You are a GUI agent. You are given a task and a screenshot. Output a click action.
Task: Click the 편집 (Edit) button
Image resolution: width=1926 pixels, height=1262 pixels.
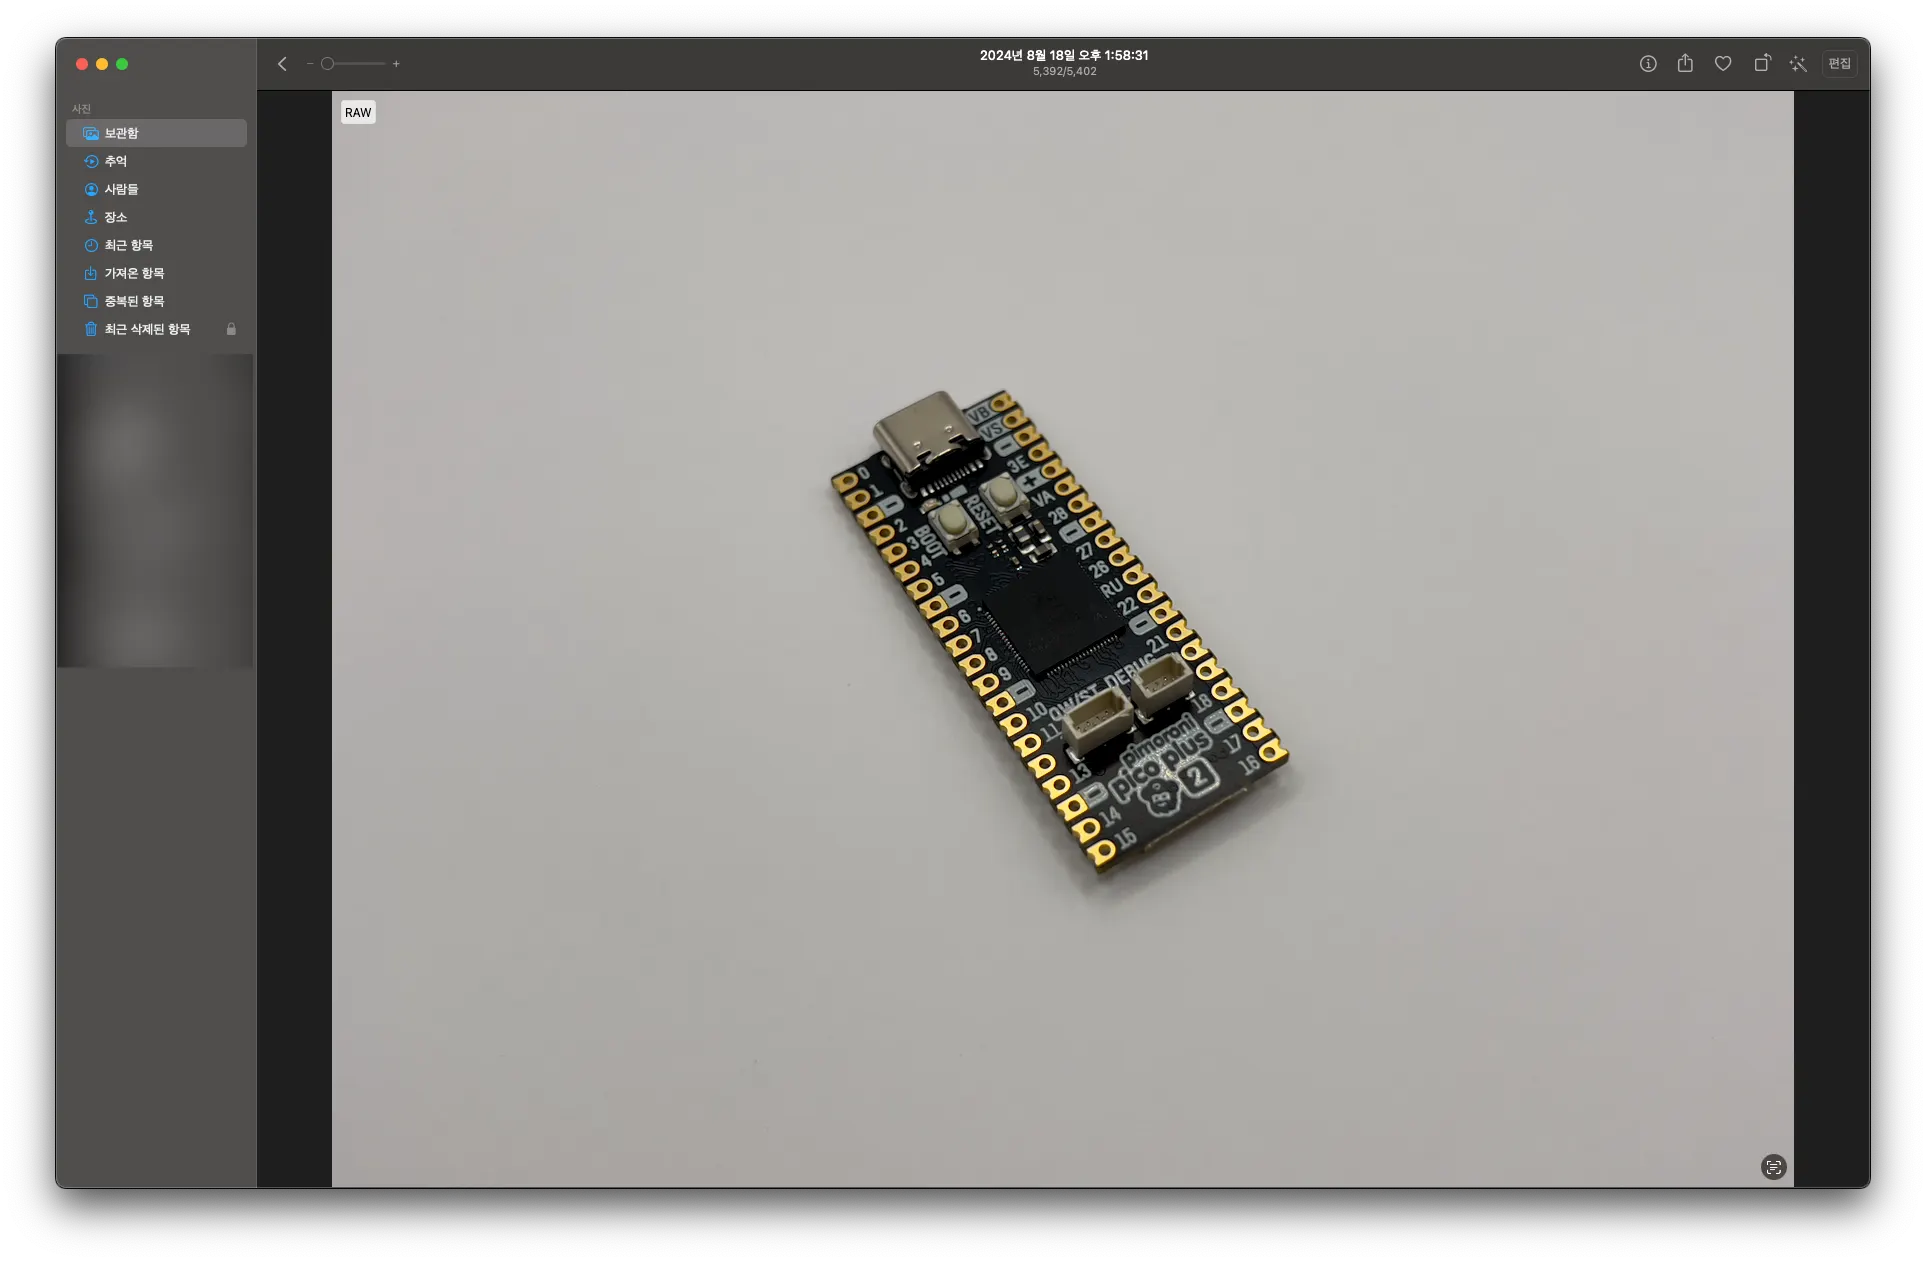point(1839,64)
